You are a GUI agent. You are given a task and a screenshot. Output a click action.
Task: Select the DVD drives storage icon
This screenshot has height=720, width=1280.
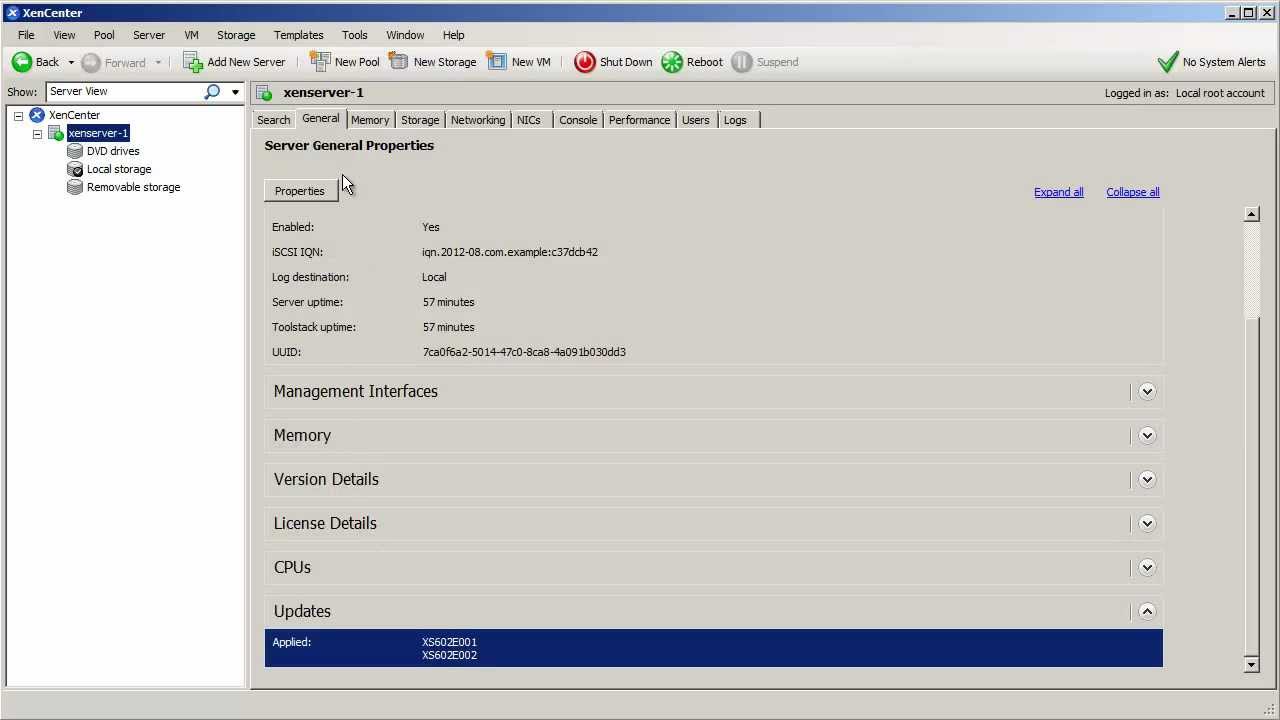pos(75,151)
